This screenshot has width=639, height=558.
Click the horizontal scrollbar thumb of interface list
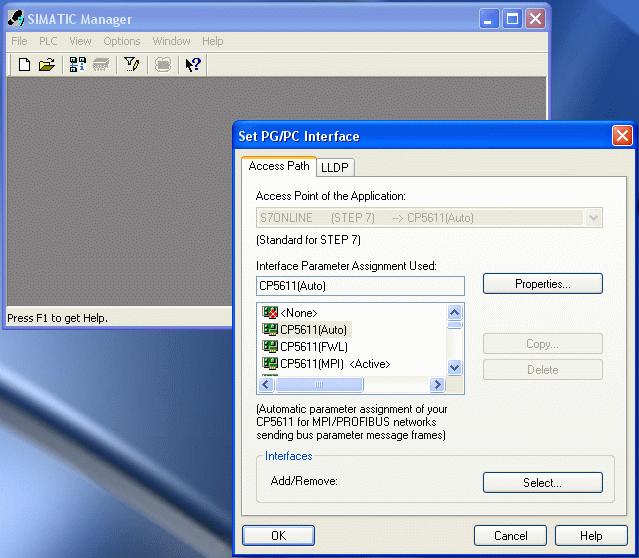click(319, 384)
